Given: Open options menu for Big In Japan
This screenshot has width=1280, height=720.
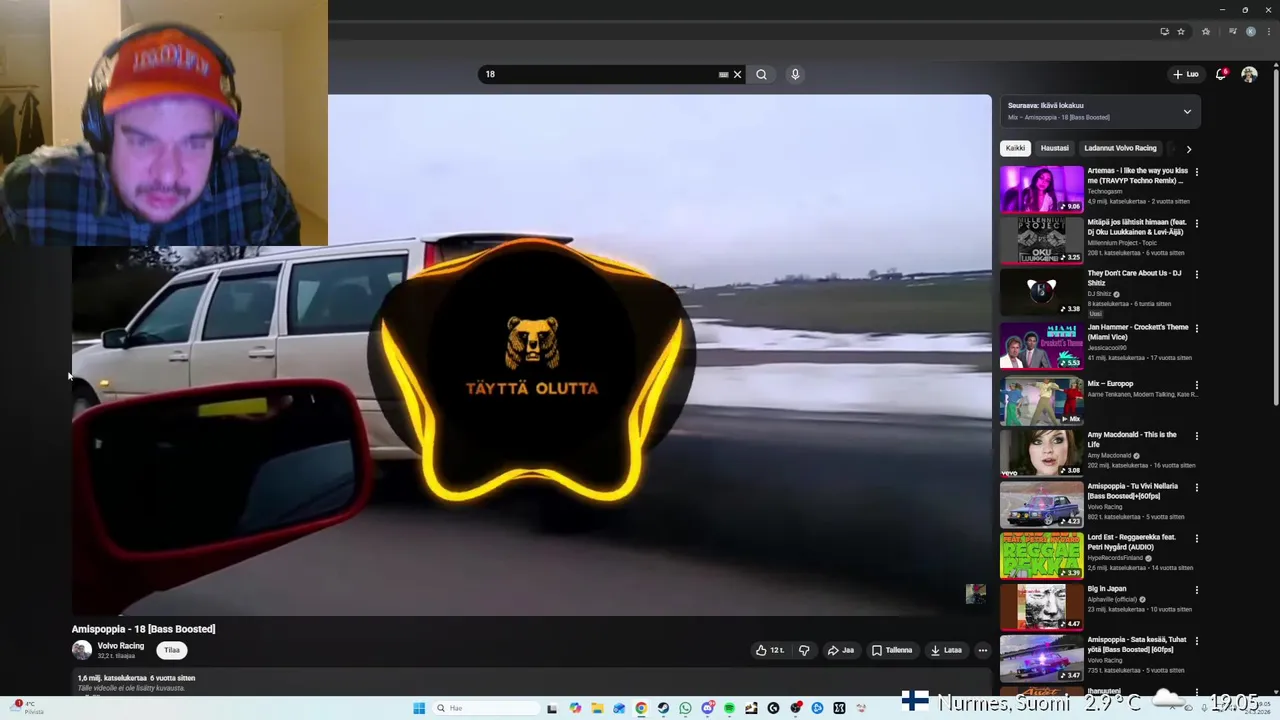Looking at the screenshot, I should point(1196,590).
